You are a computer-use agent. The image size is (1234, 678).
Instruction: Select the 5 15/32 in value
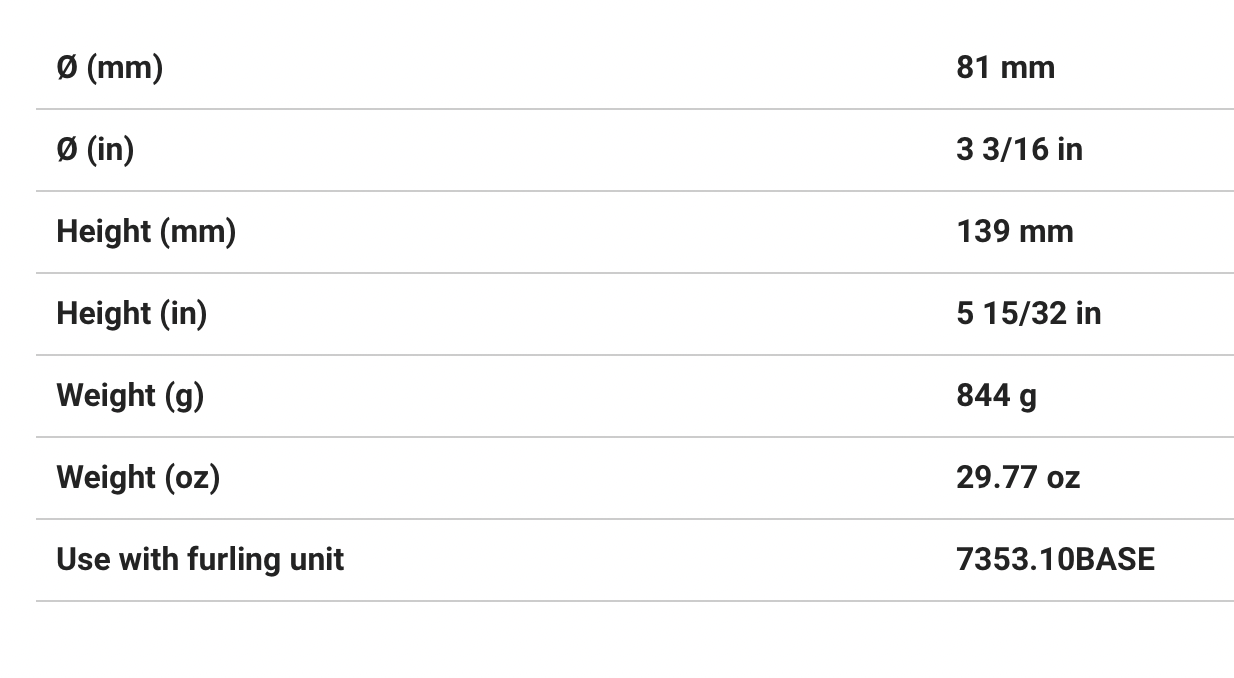[x=1028, y=314]
